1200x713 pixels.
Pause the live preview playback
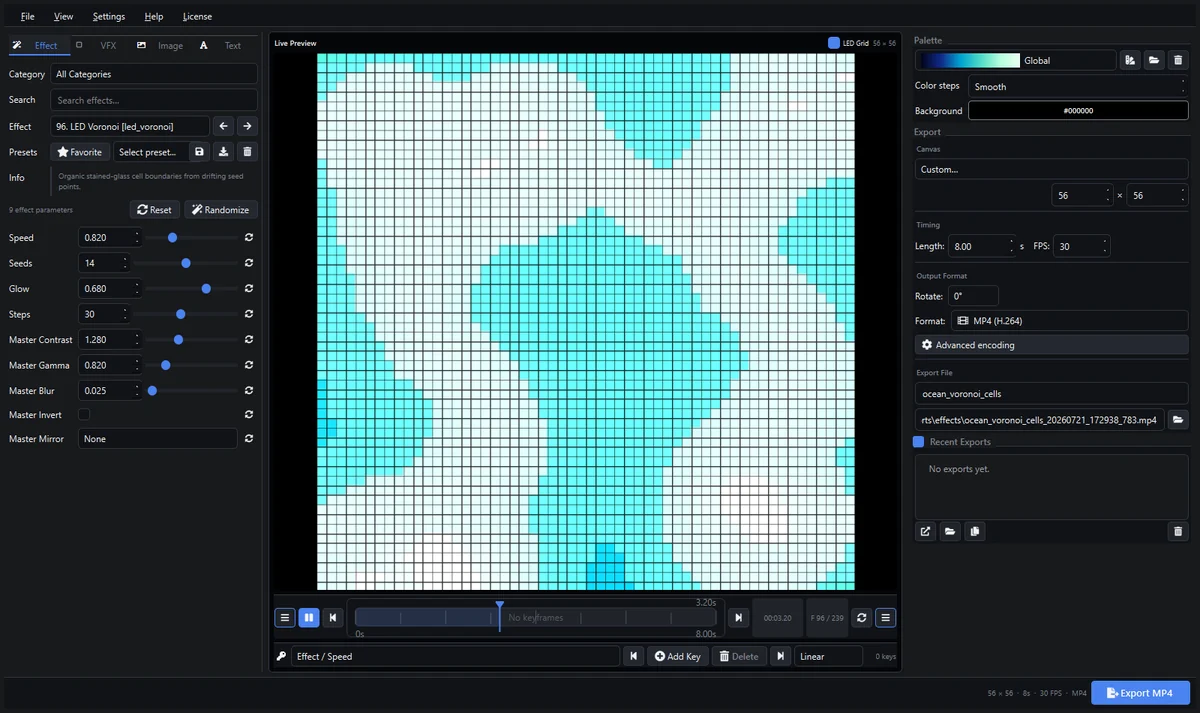point(309,618)
